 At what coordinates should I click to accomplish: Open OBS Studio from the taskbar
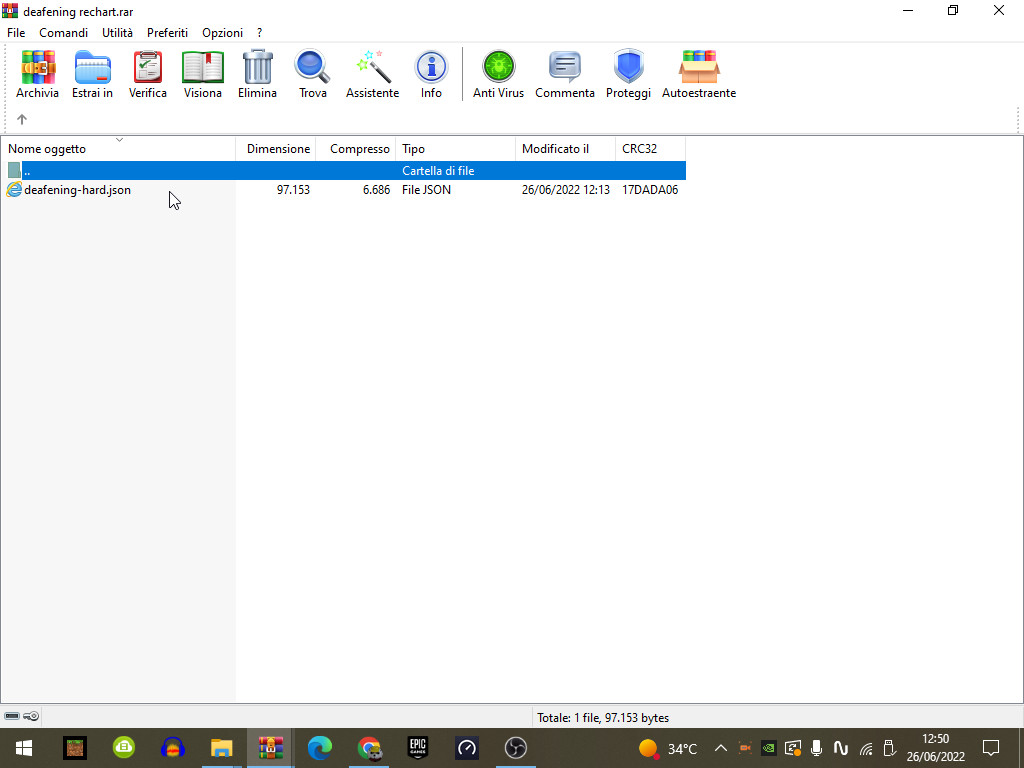pyautogui.click(x=515, y=748)
